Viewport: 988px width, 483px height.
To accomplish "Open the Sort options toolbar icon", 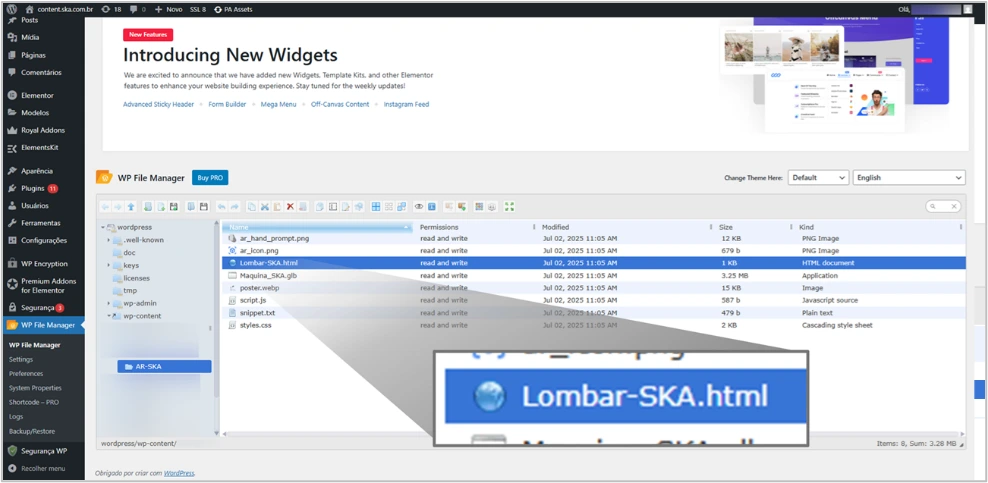I will tap(492, 207).
